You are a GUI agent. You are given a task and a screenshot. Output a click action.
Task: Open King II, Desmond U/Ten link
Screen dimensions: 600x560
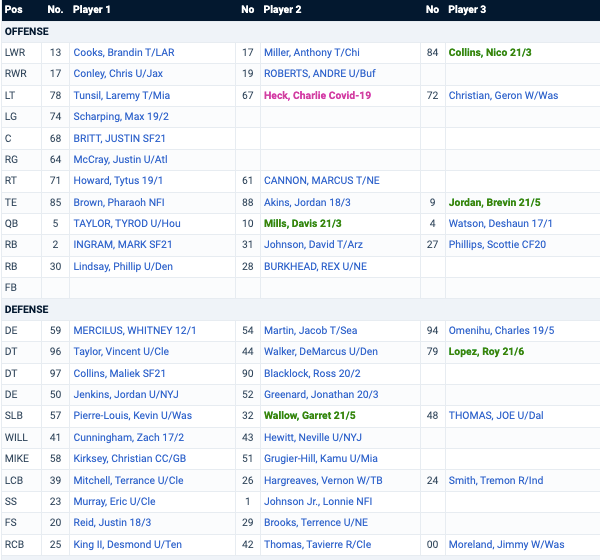click(x=127, y=544)
